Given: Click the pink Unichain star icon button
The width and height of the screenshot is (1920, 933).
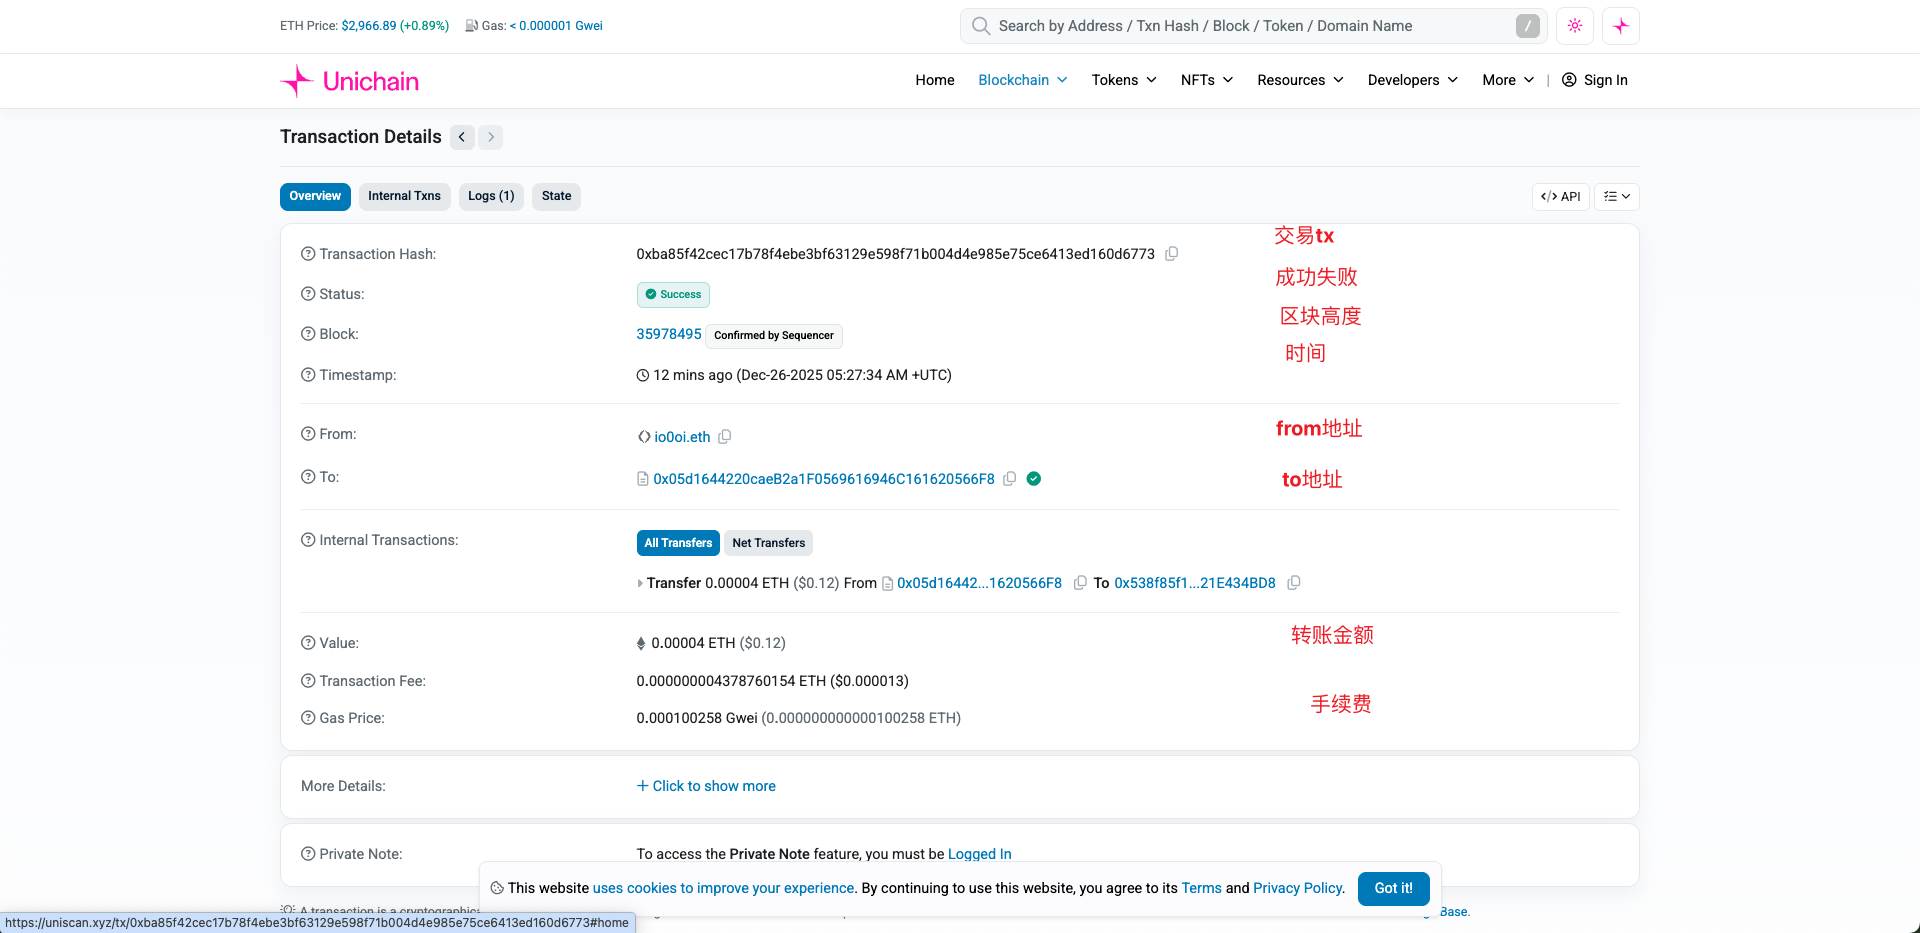Looking at the screenshot, I should [1620, 26].
